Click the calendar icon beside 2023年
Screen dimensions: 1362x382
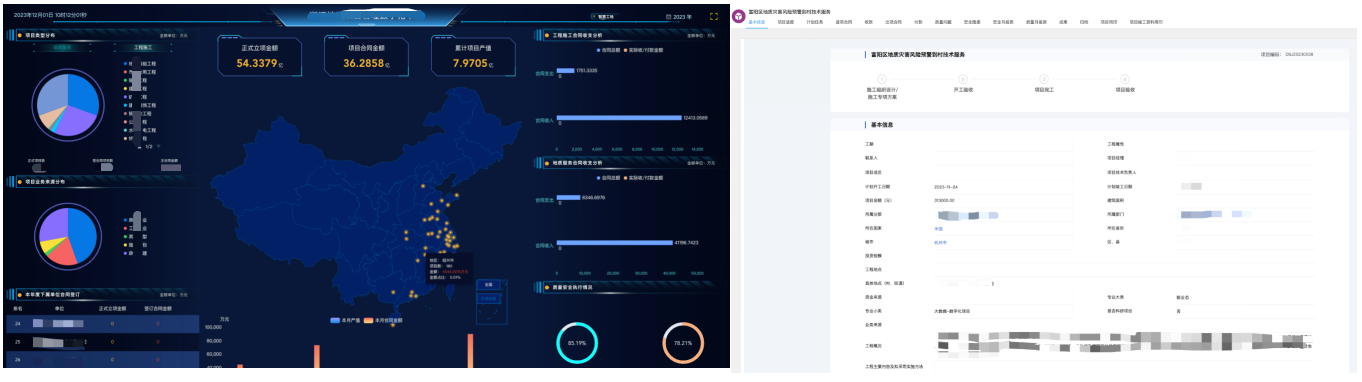(x=667, y=17)
